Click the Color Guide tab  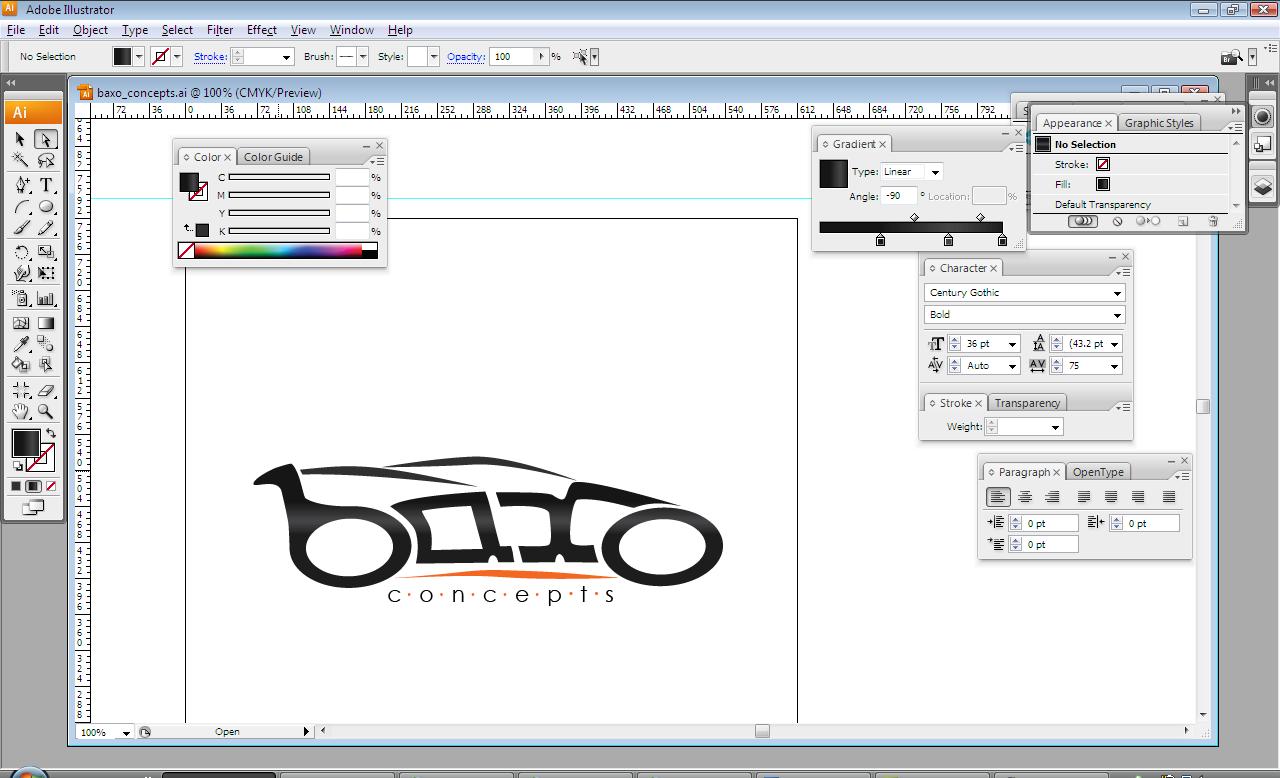[273, 157]
